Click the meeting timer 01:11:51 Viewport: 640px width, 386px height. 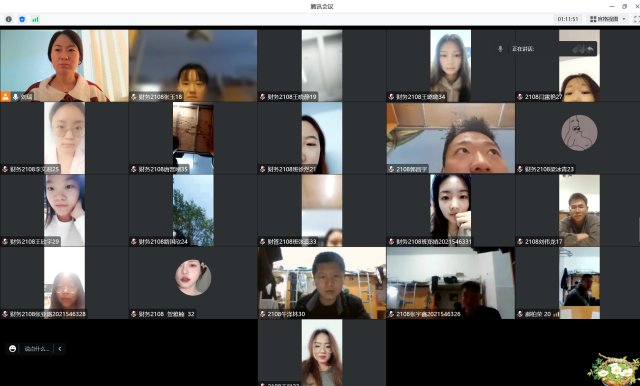point(568,19)
